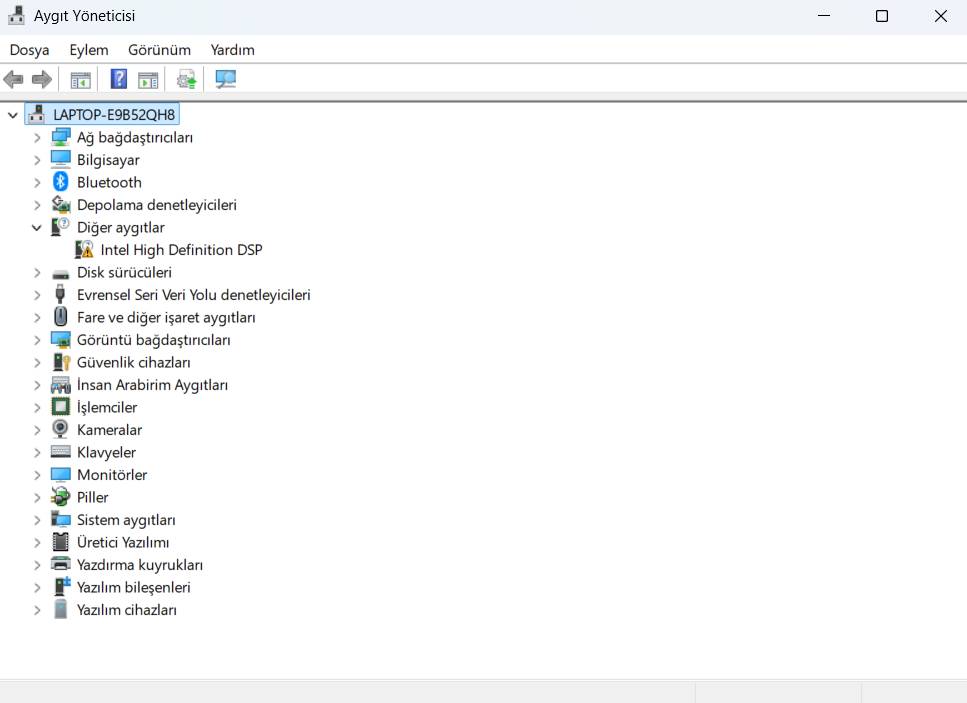
Task: Select the Bilgisayar tree row label
Action: (x=108, y=160)
